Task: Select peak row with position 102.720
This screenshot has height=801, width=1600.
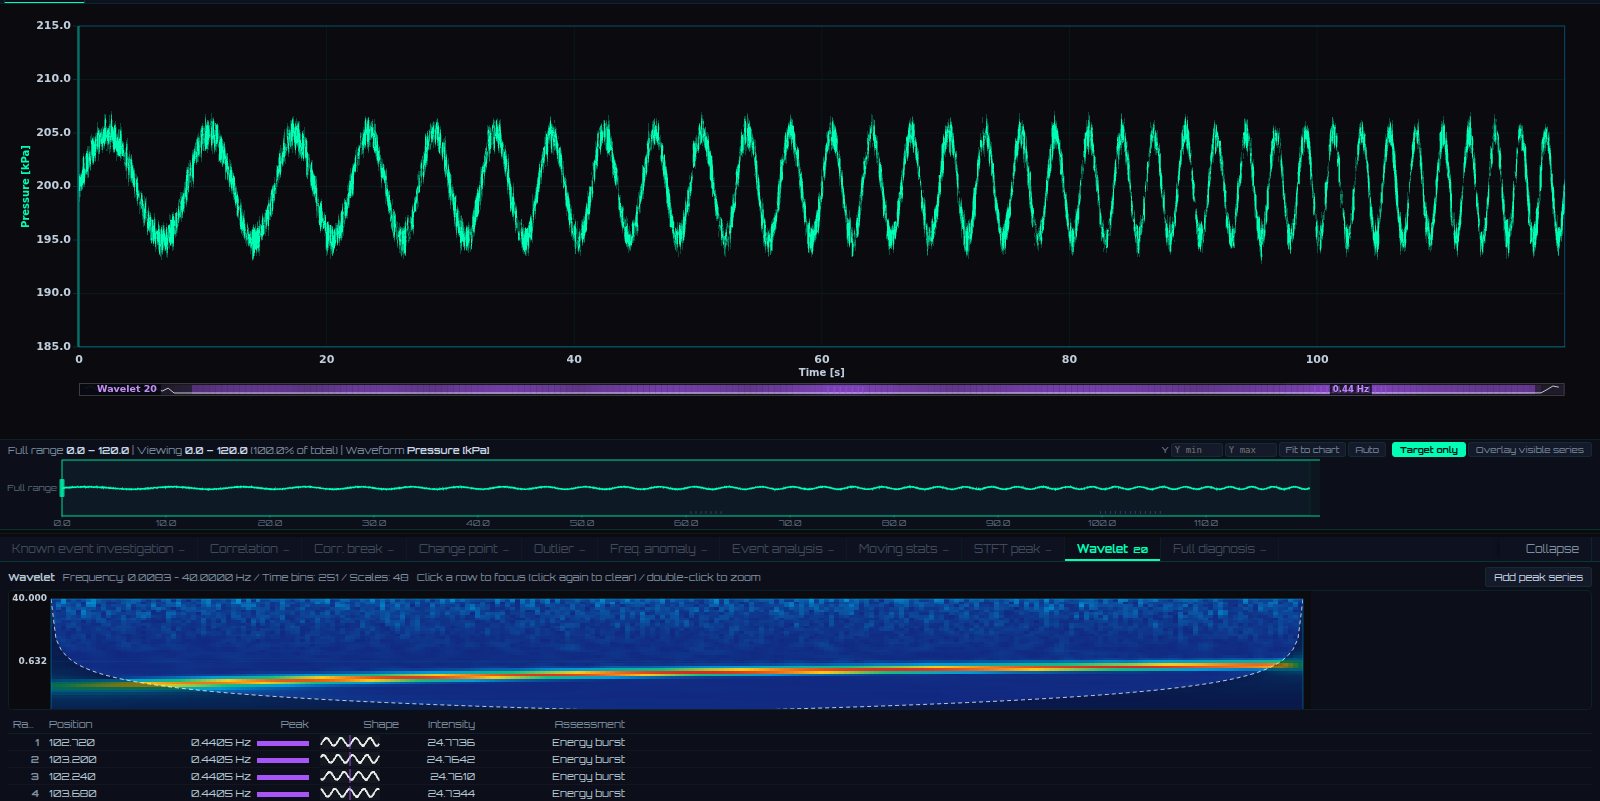Action: tap(800, 742)
